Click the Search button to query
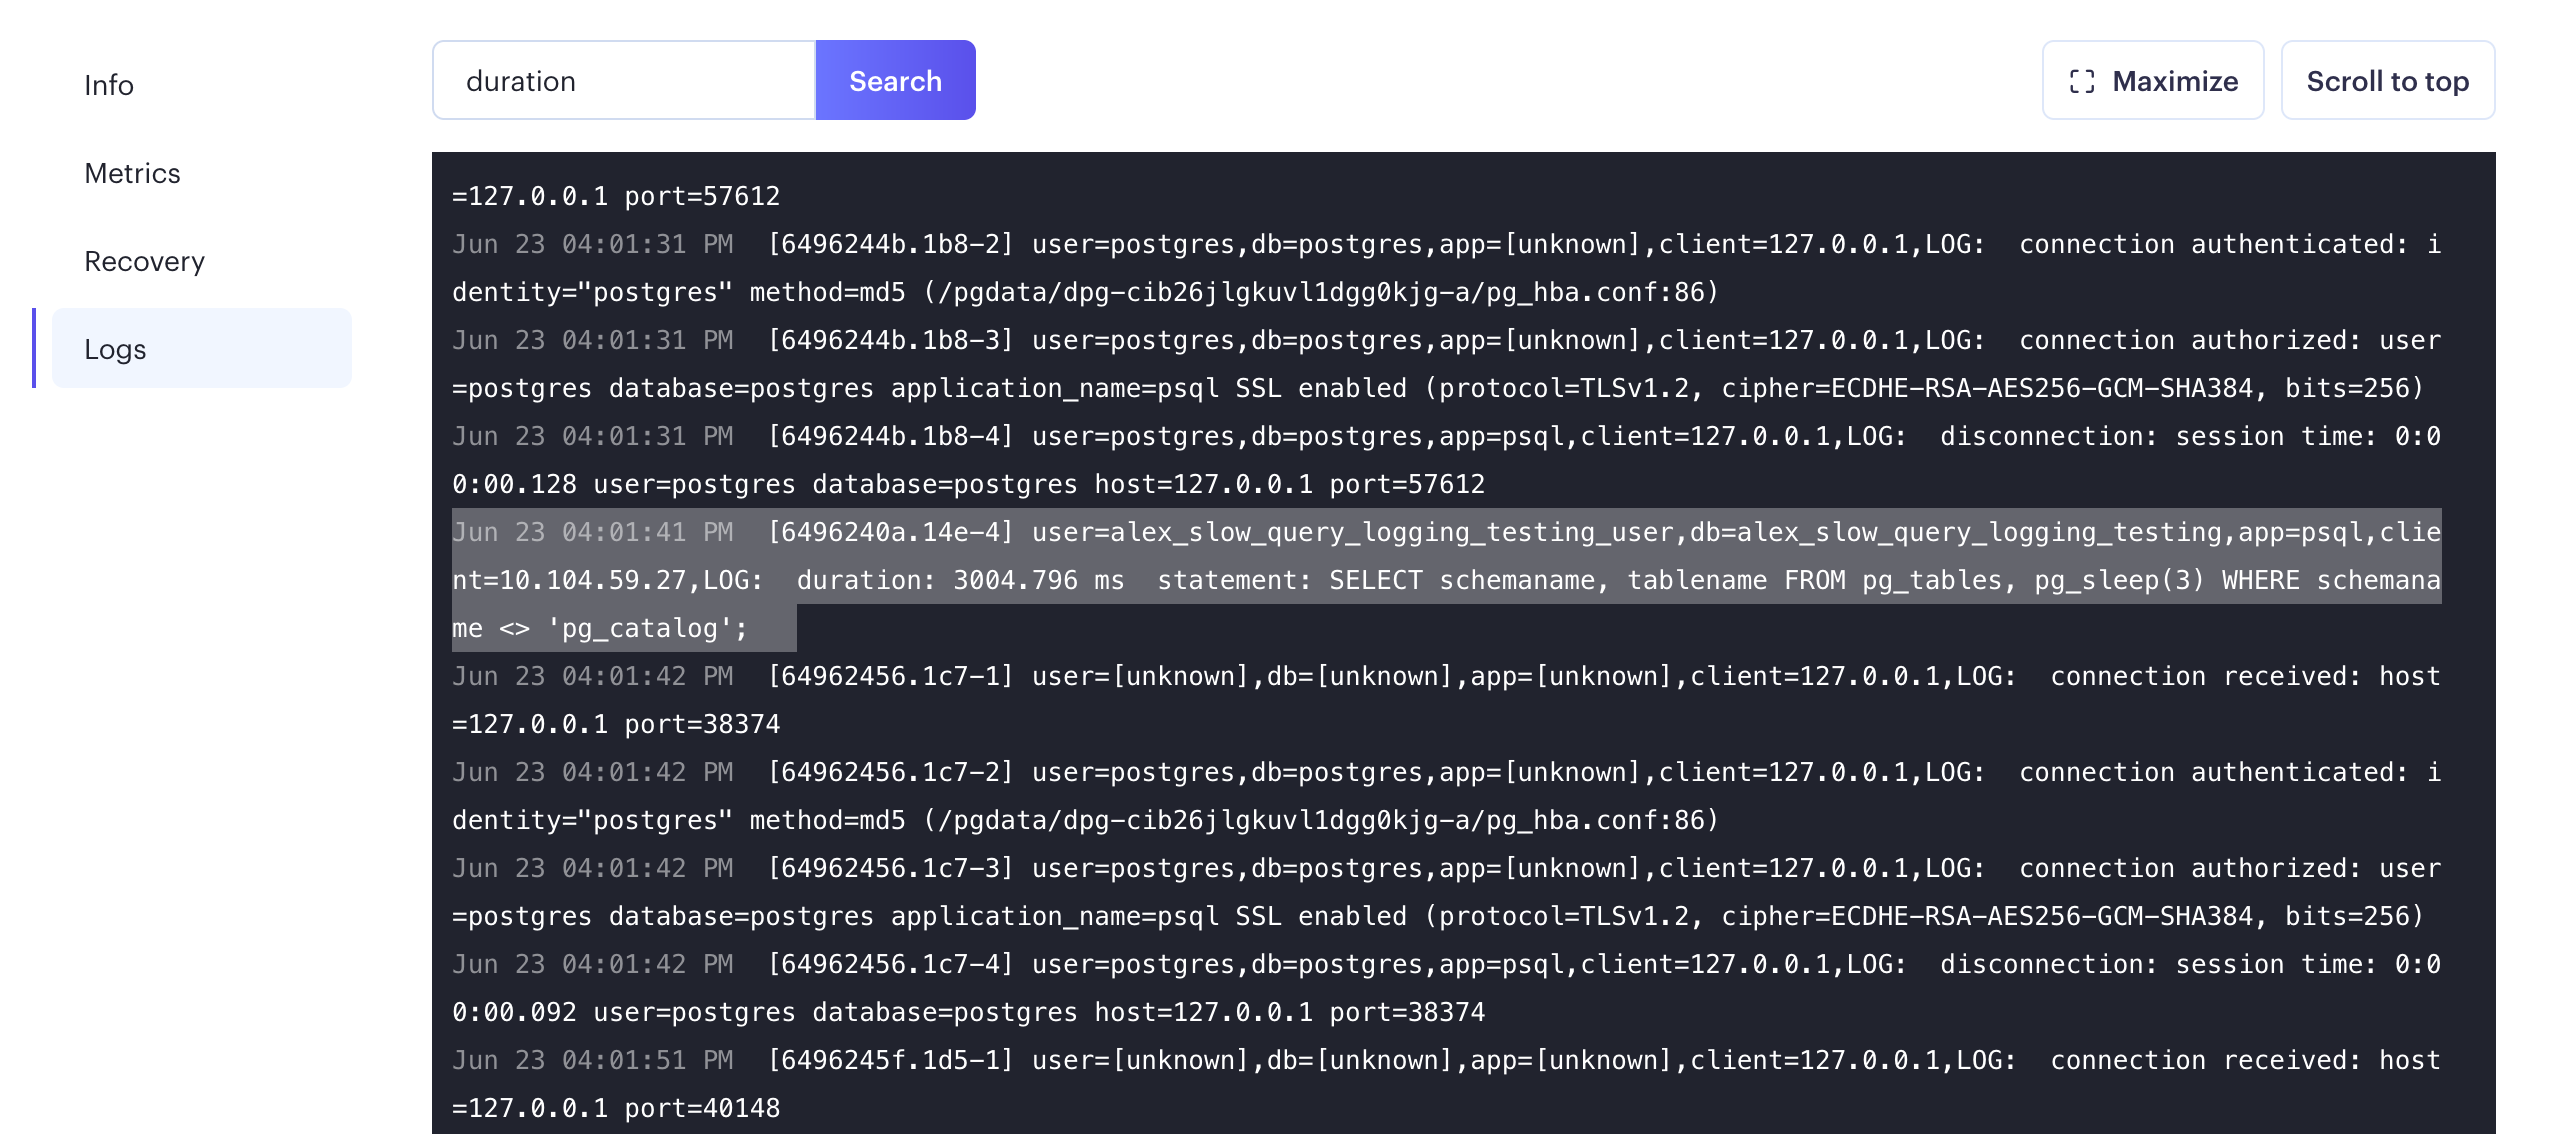Image resolution: width=2554 pixels, height=1134 pixels. click(894, 78)
